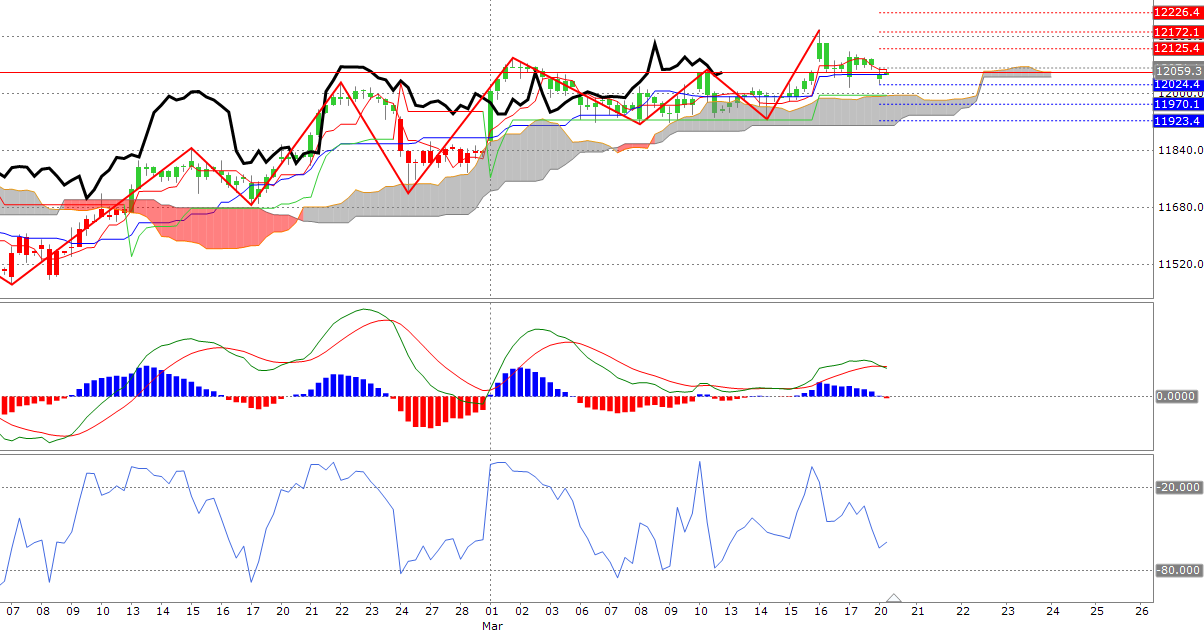Image resolution: width=1204 pixels, height=632 pixels.
Task: Click the gray chart shift triangle marker
Action: click(894, 596)
